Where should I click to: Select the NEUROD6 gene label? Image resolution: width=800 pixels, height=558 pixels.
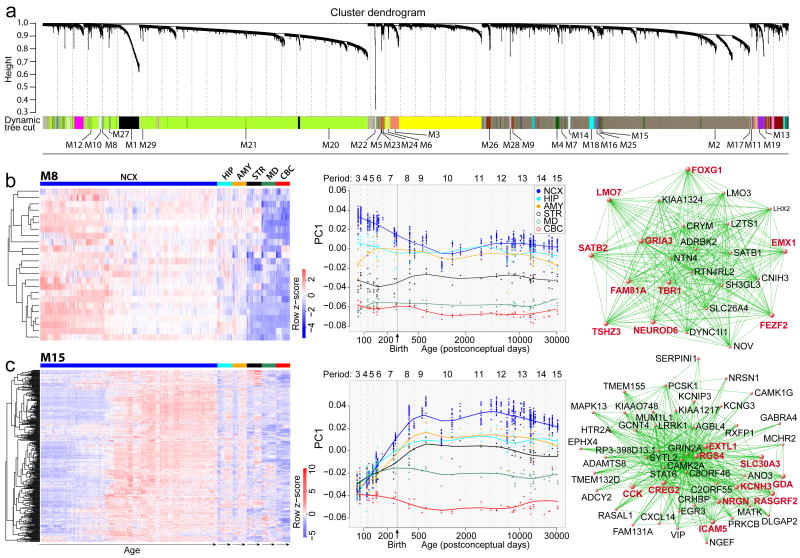coord(656,331)
